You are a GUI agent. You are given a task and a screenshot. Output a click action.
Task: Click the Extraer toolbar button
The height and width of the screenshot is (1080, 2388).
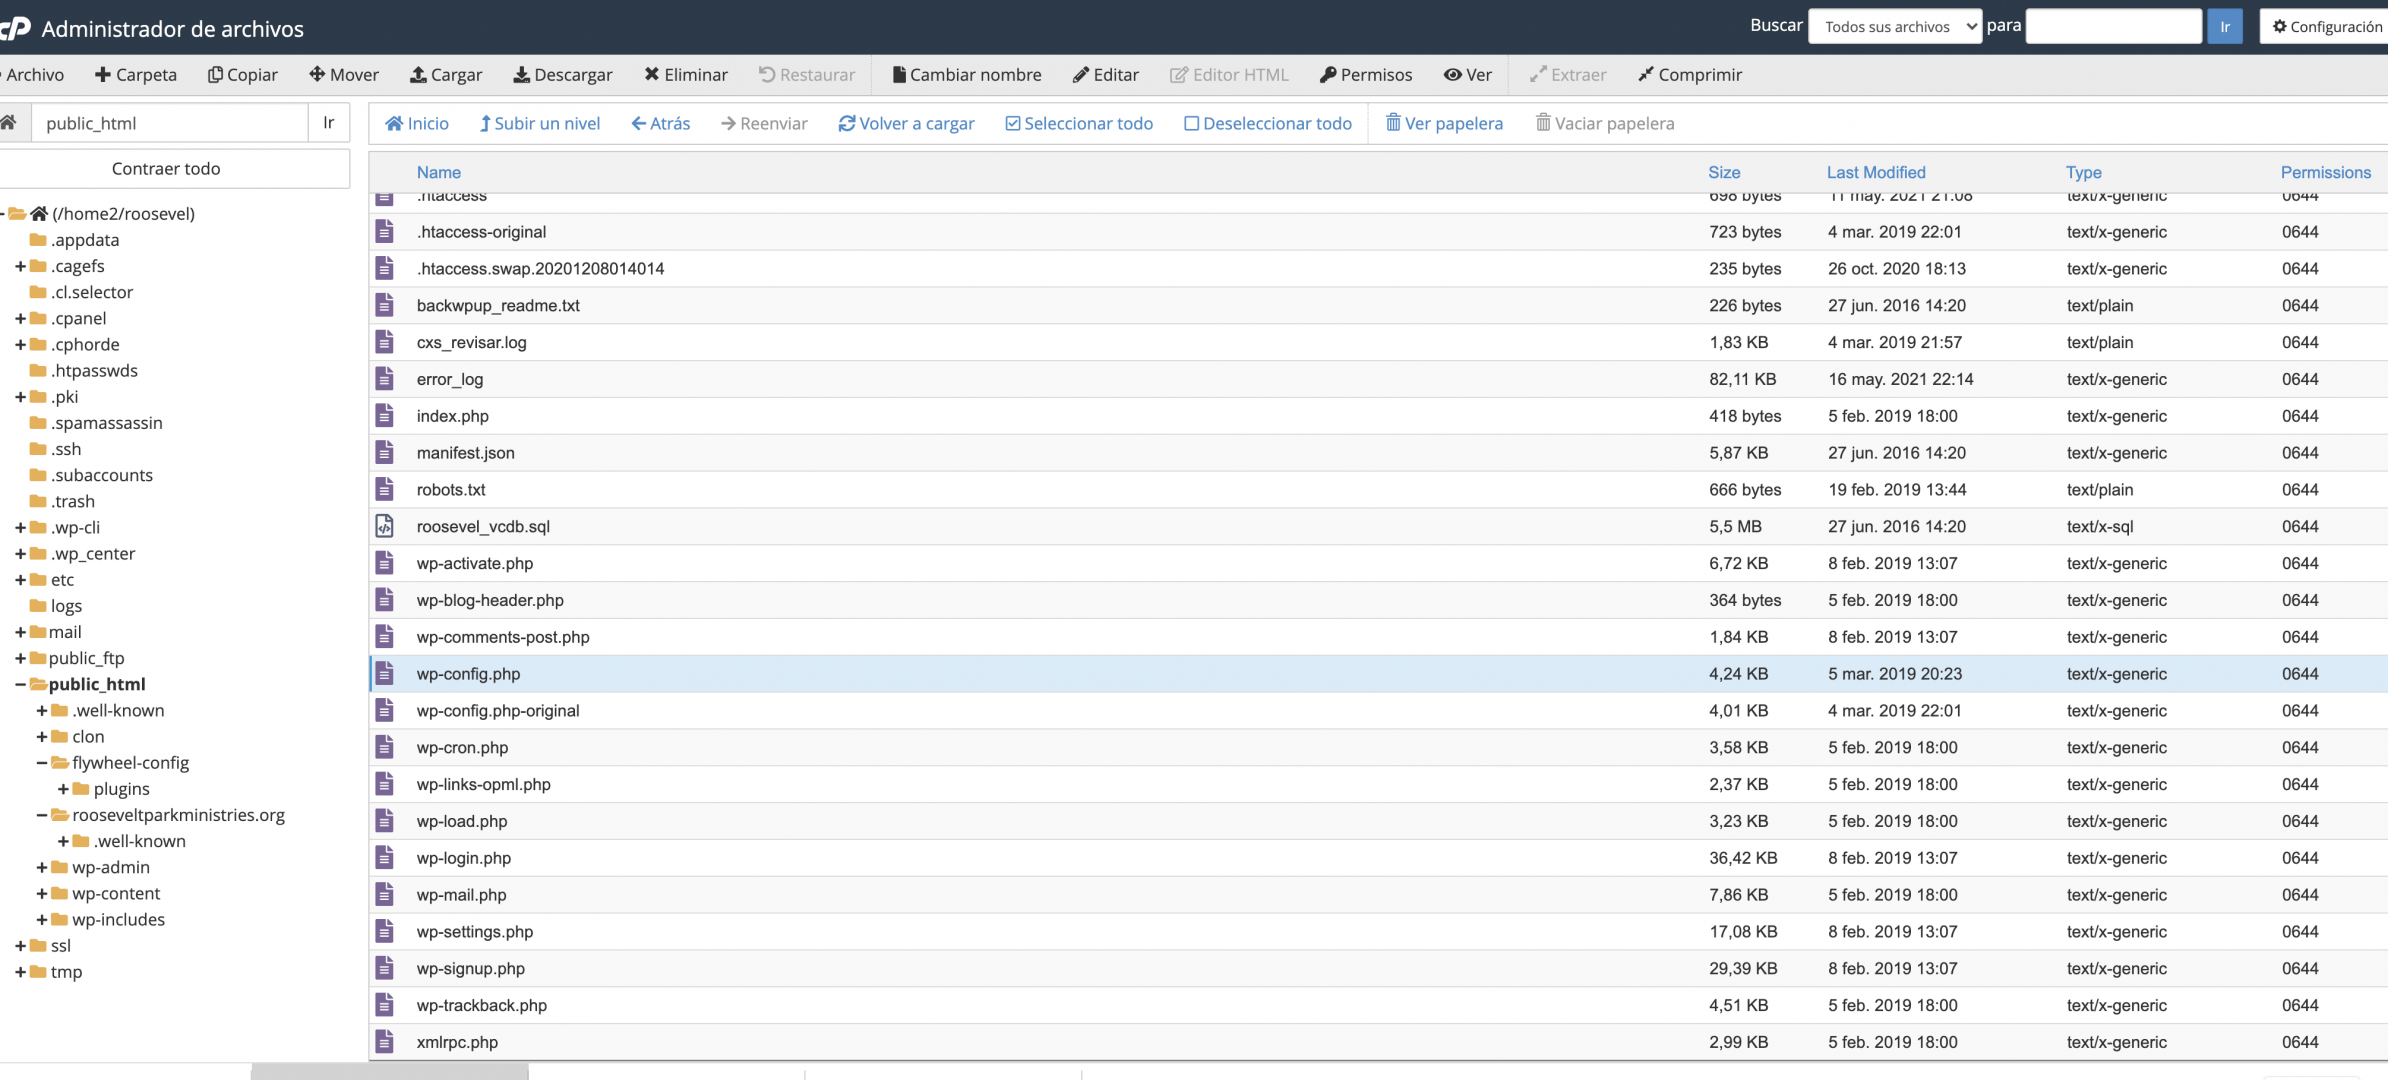pyautogui.click(x=1568, y=75)
